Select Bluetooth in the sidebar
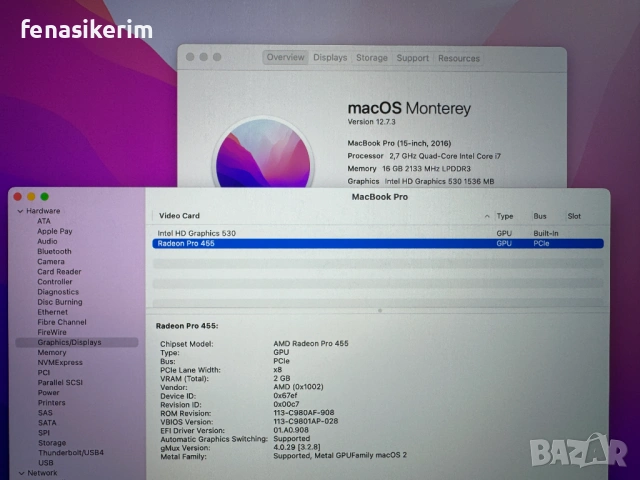 point(54,251)
